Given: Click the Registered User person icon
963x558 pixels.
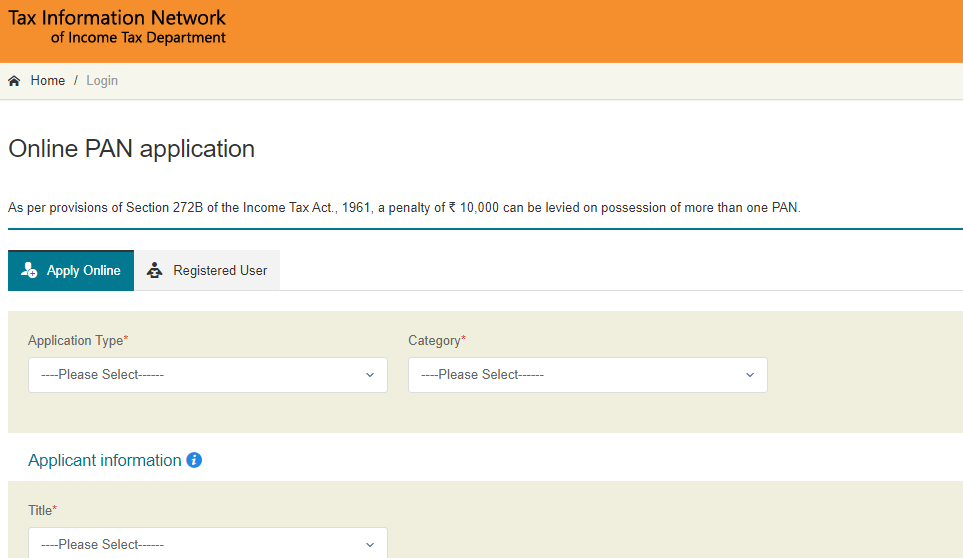Looking at the screenshot, I should pos(155,270).
